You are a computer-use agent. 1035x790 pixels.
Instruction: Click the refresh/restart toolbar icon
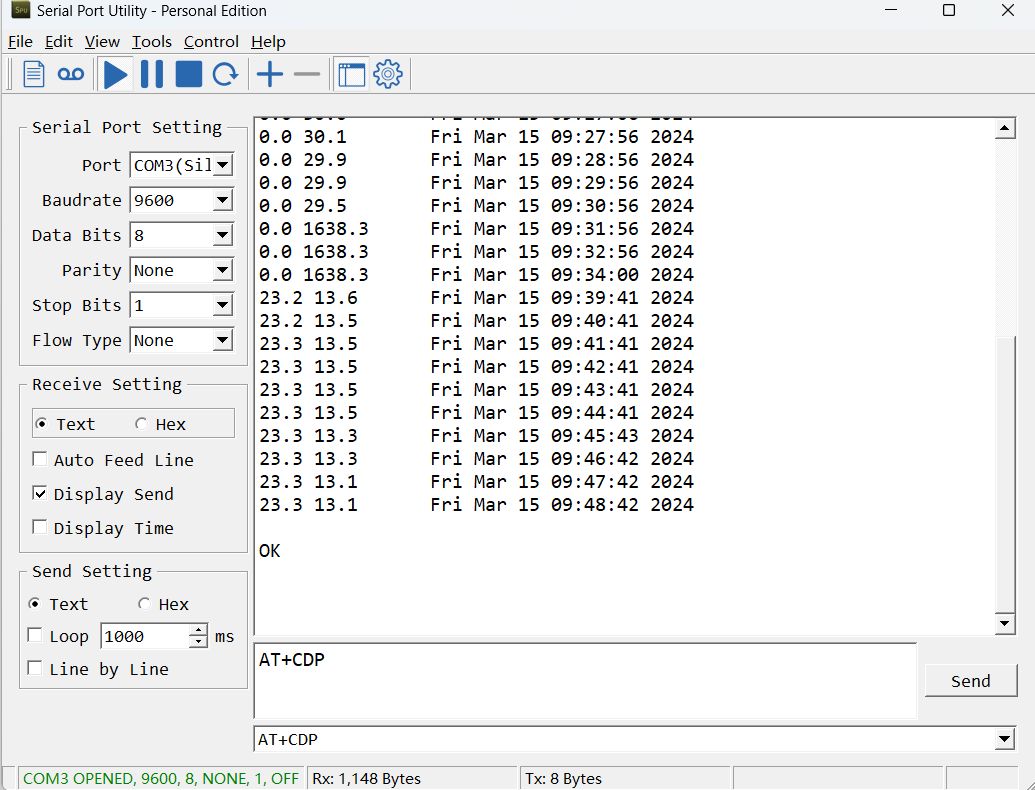pyautogui.click(x=225, y=74)
